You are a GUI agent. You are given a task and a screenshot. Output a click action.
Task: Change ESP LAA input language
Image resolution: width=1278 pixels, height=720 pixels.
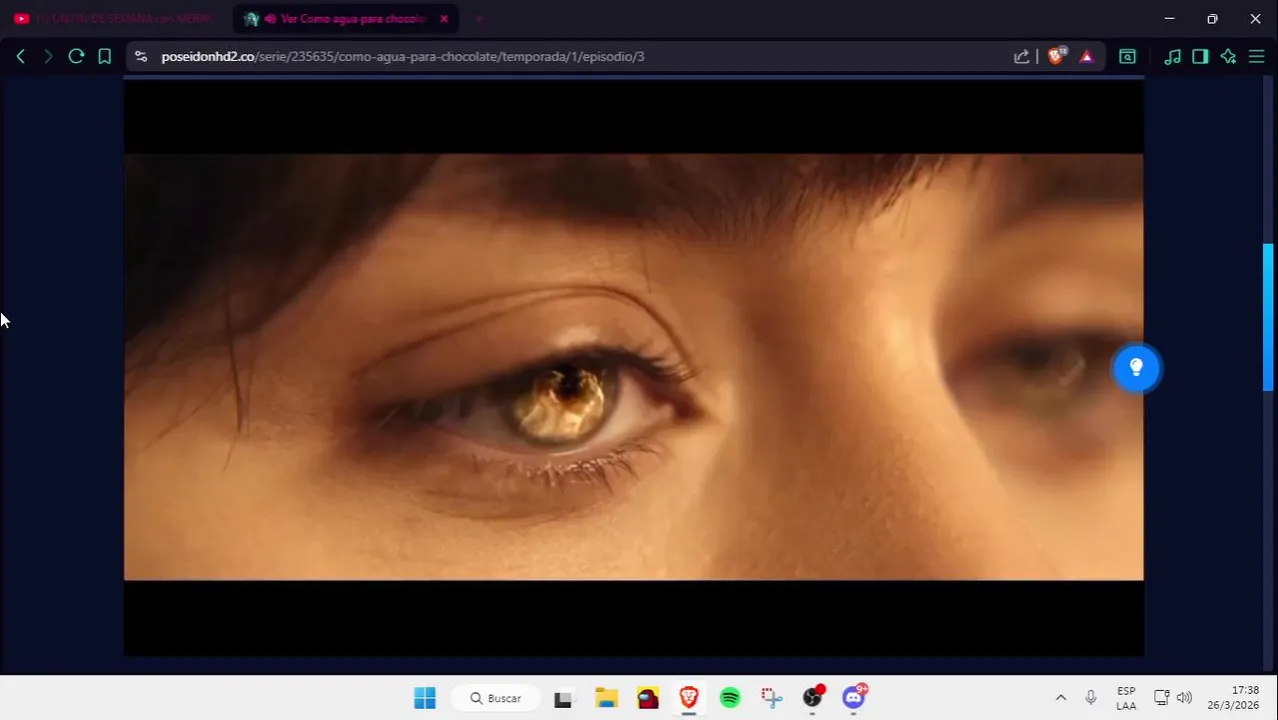1126,698
